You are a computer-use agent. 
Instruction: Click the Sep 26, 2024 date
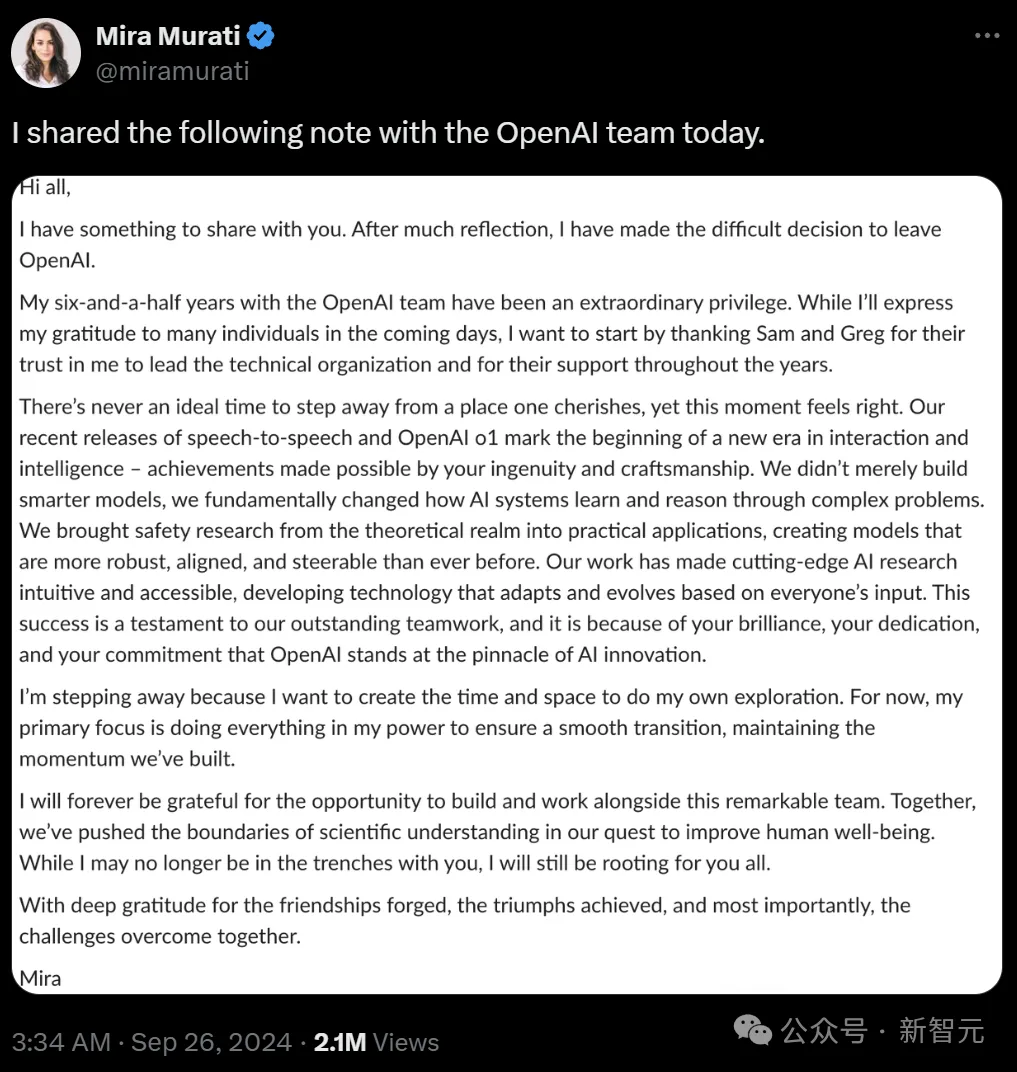point(211,1042)
